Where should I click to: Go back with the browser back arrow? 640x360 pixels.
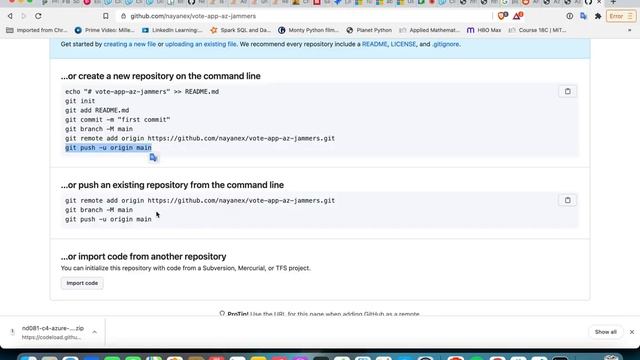[x=10, y=16]
